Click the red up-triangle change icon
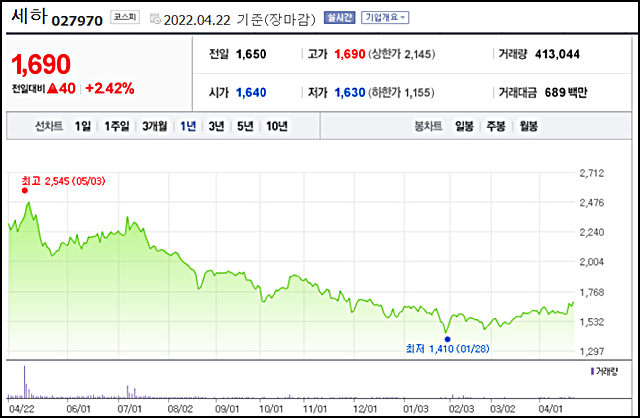 pos(52,88)
